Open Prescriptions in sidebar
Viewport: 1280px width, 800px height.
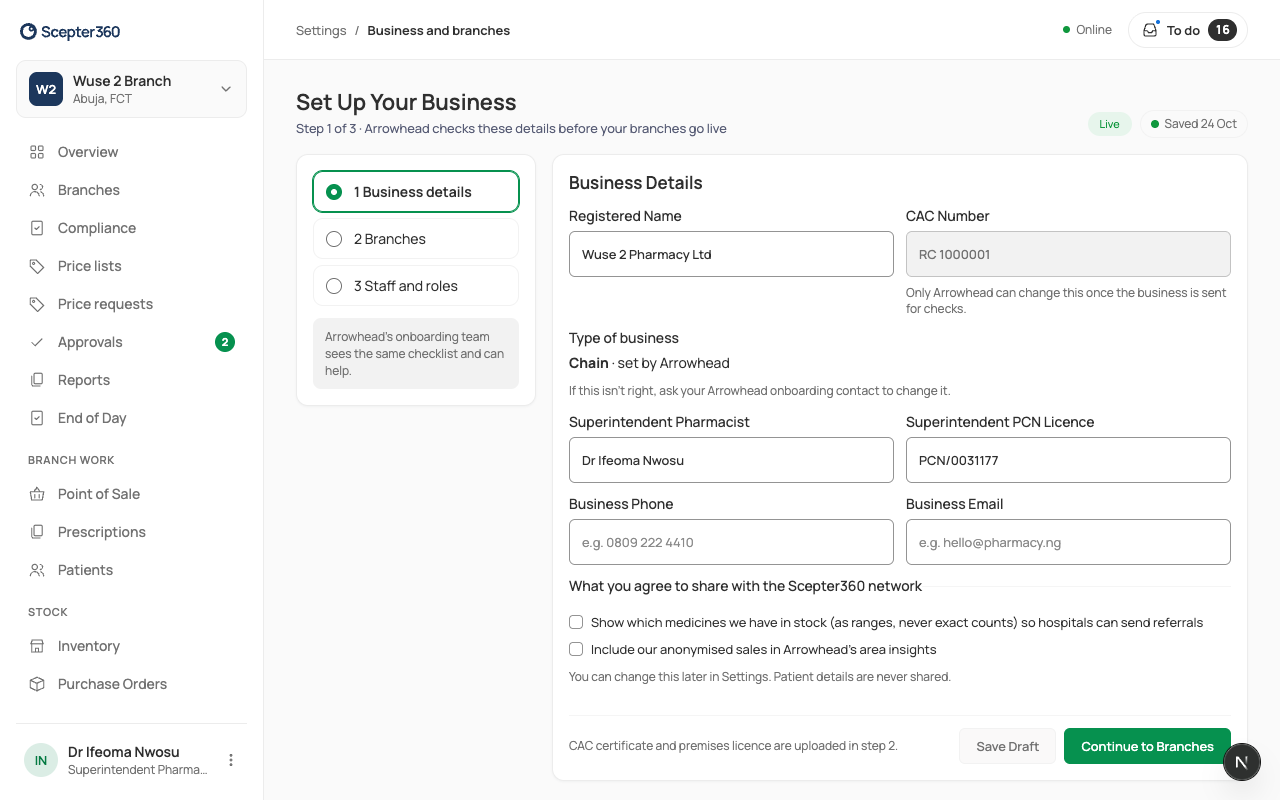131,532
